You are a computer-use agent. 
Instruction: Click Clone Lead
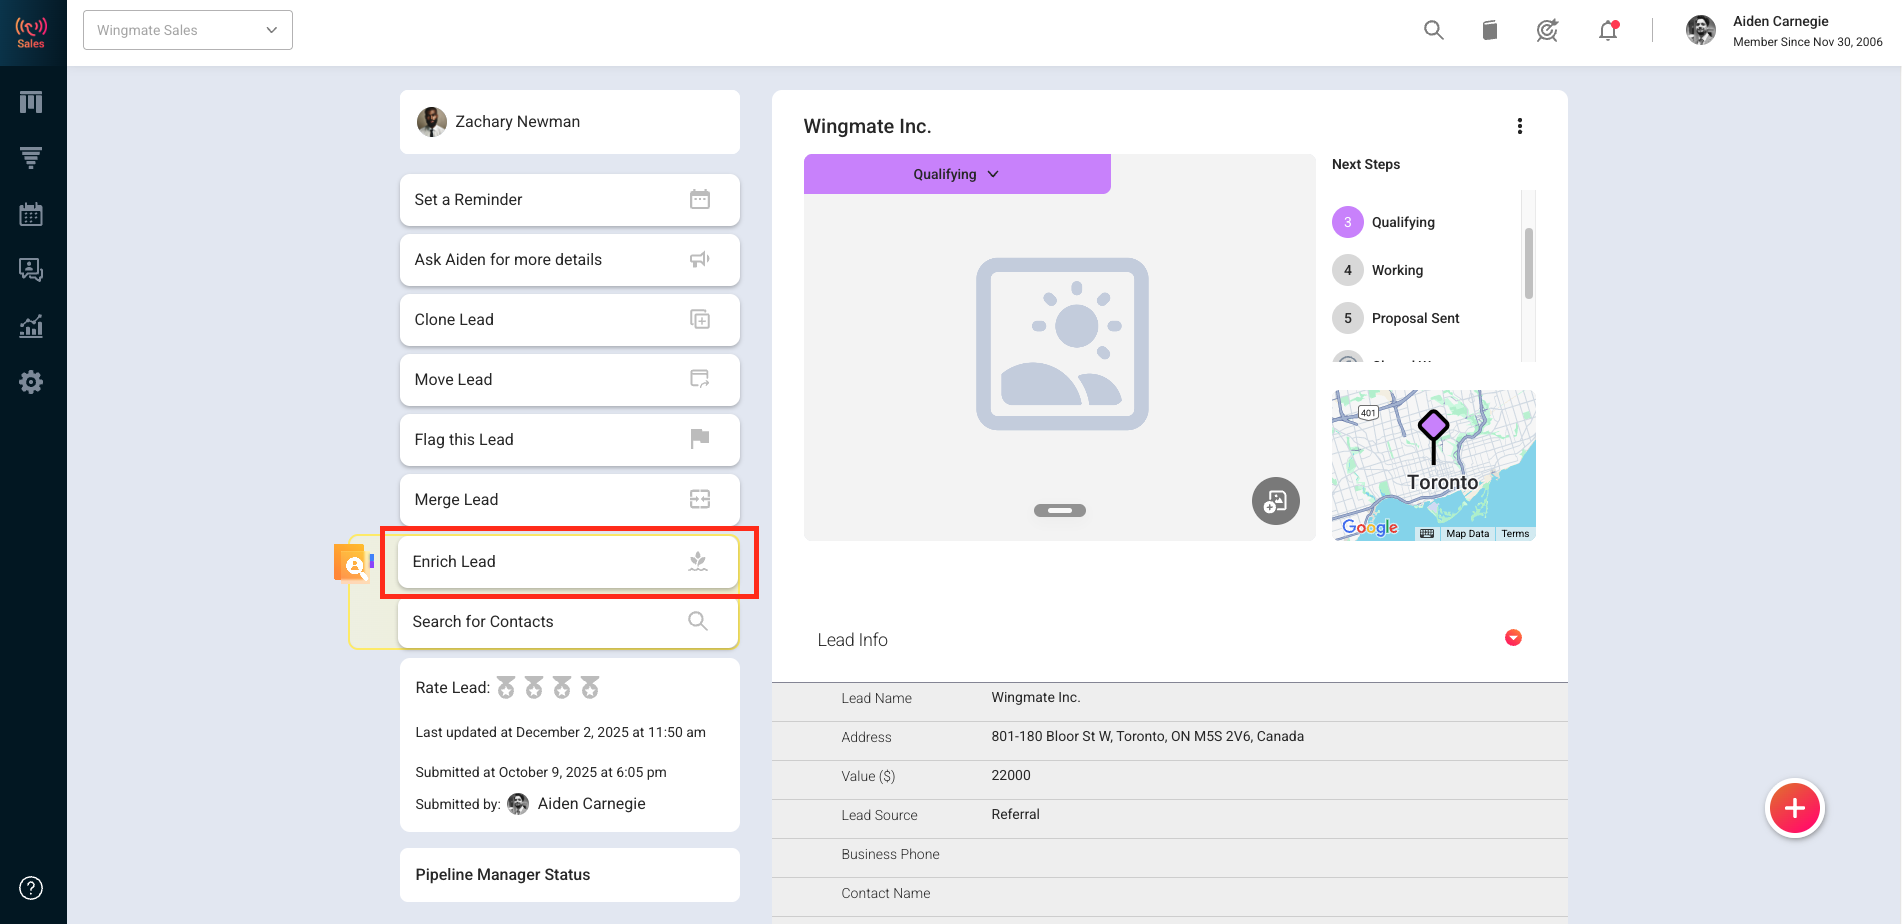click(x=570, y=320)
